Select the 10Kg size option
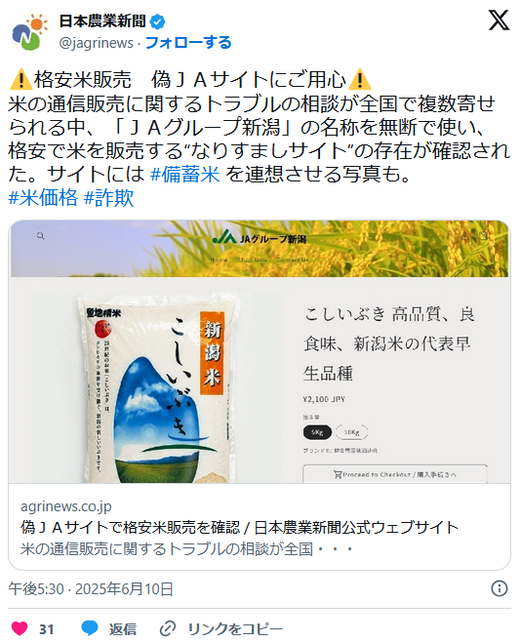520x643 pixels. [351, 432]
